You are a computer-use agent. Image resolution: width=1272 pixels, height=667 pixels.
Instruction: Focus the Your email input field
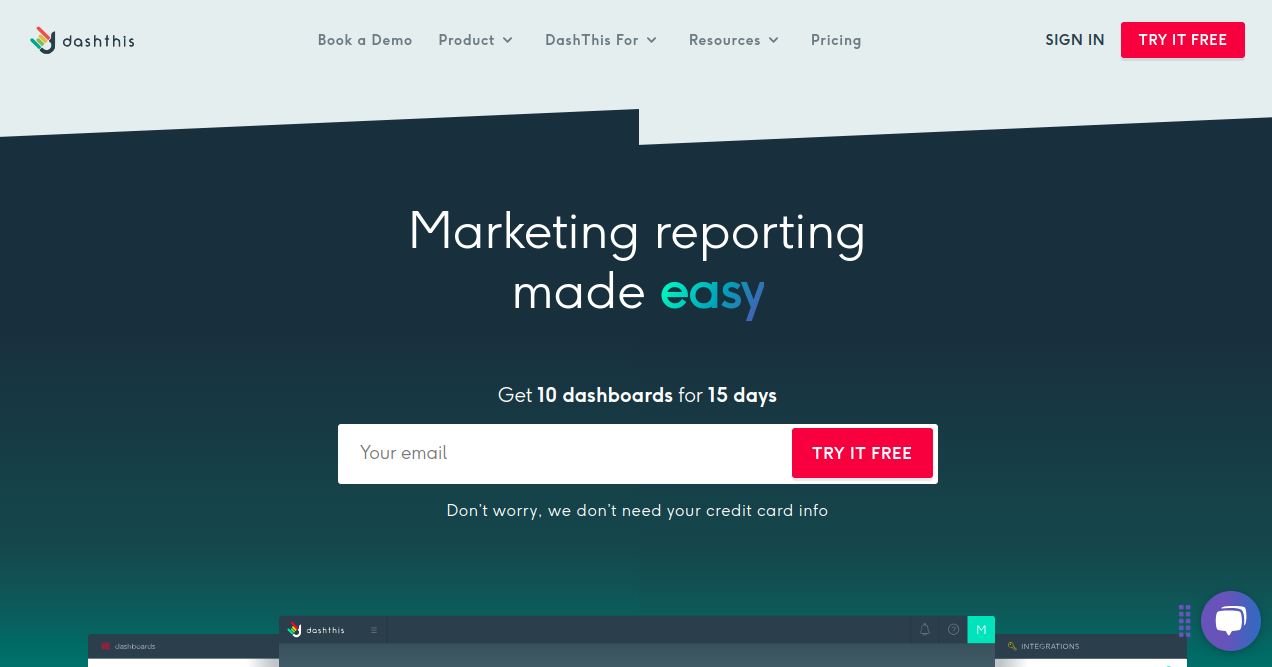pos(565,453)
